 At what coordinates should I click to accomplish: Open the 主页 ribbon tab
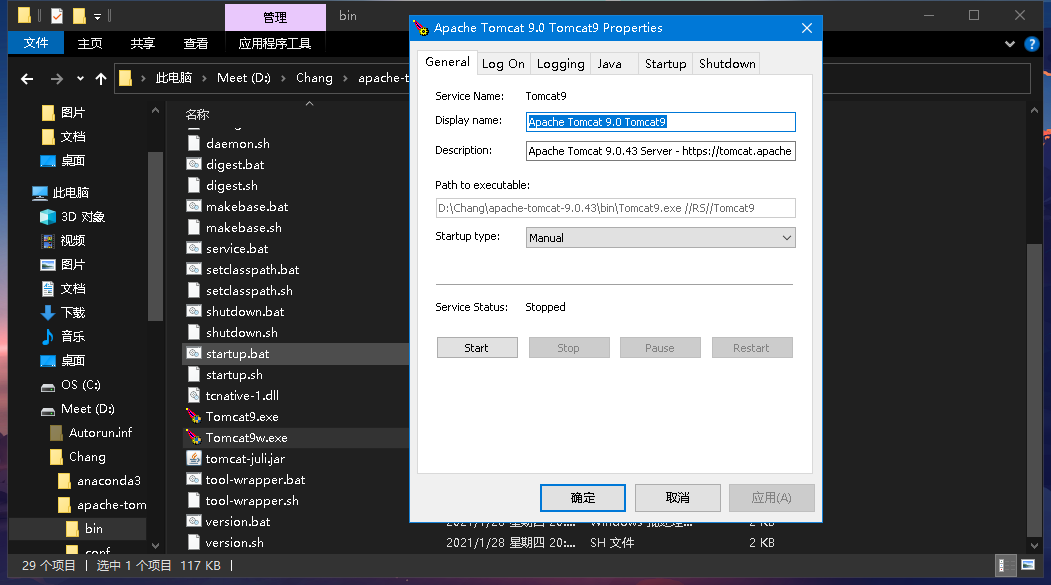(x=90, y=44)
